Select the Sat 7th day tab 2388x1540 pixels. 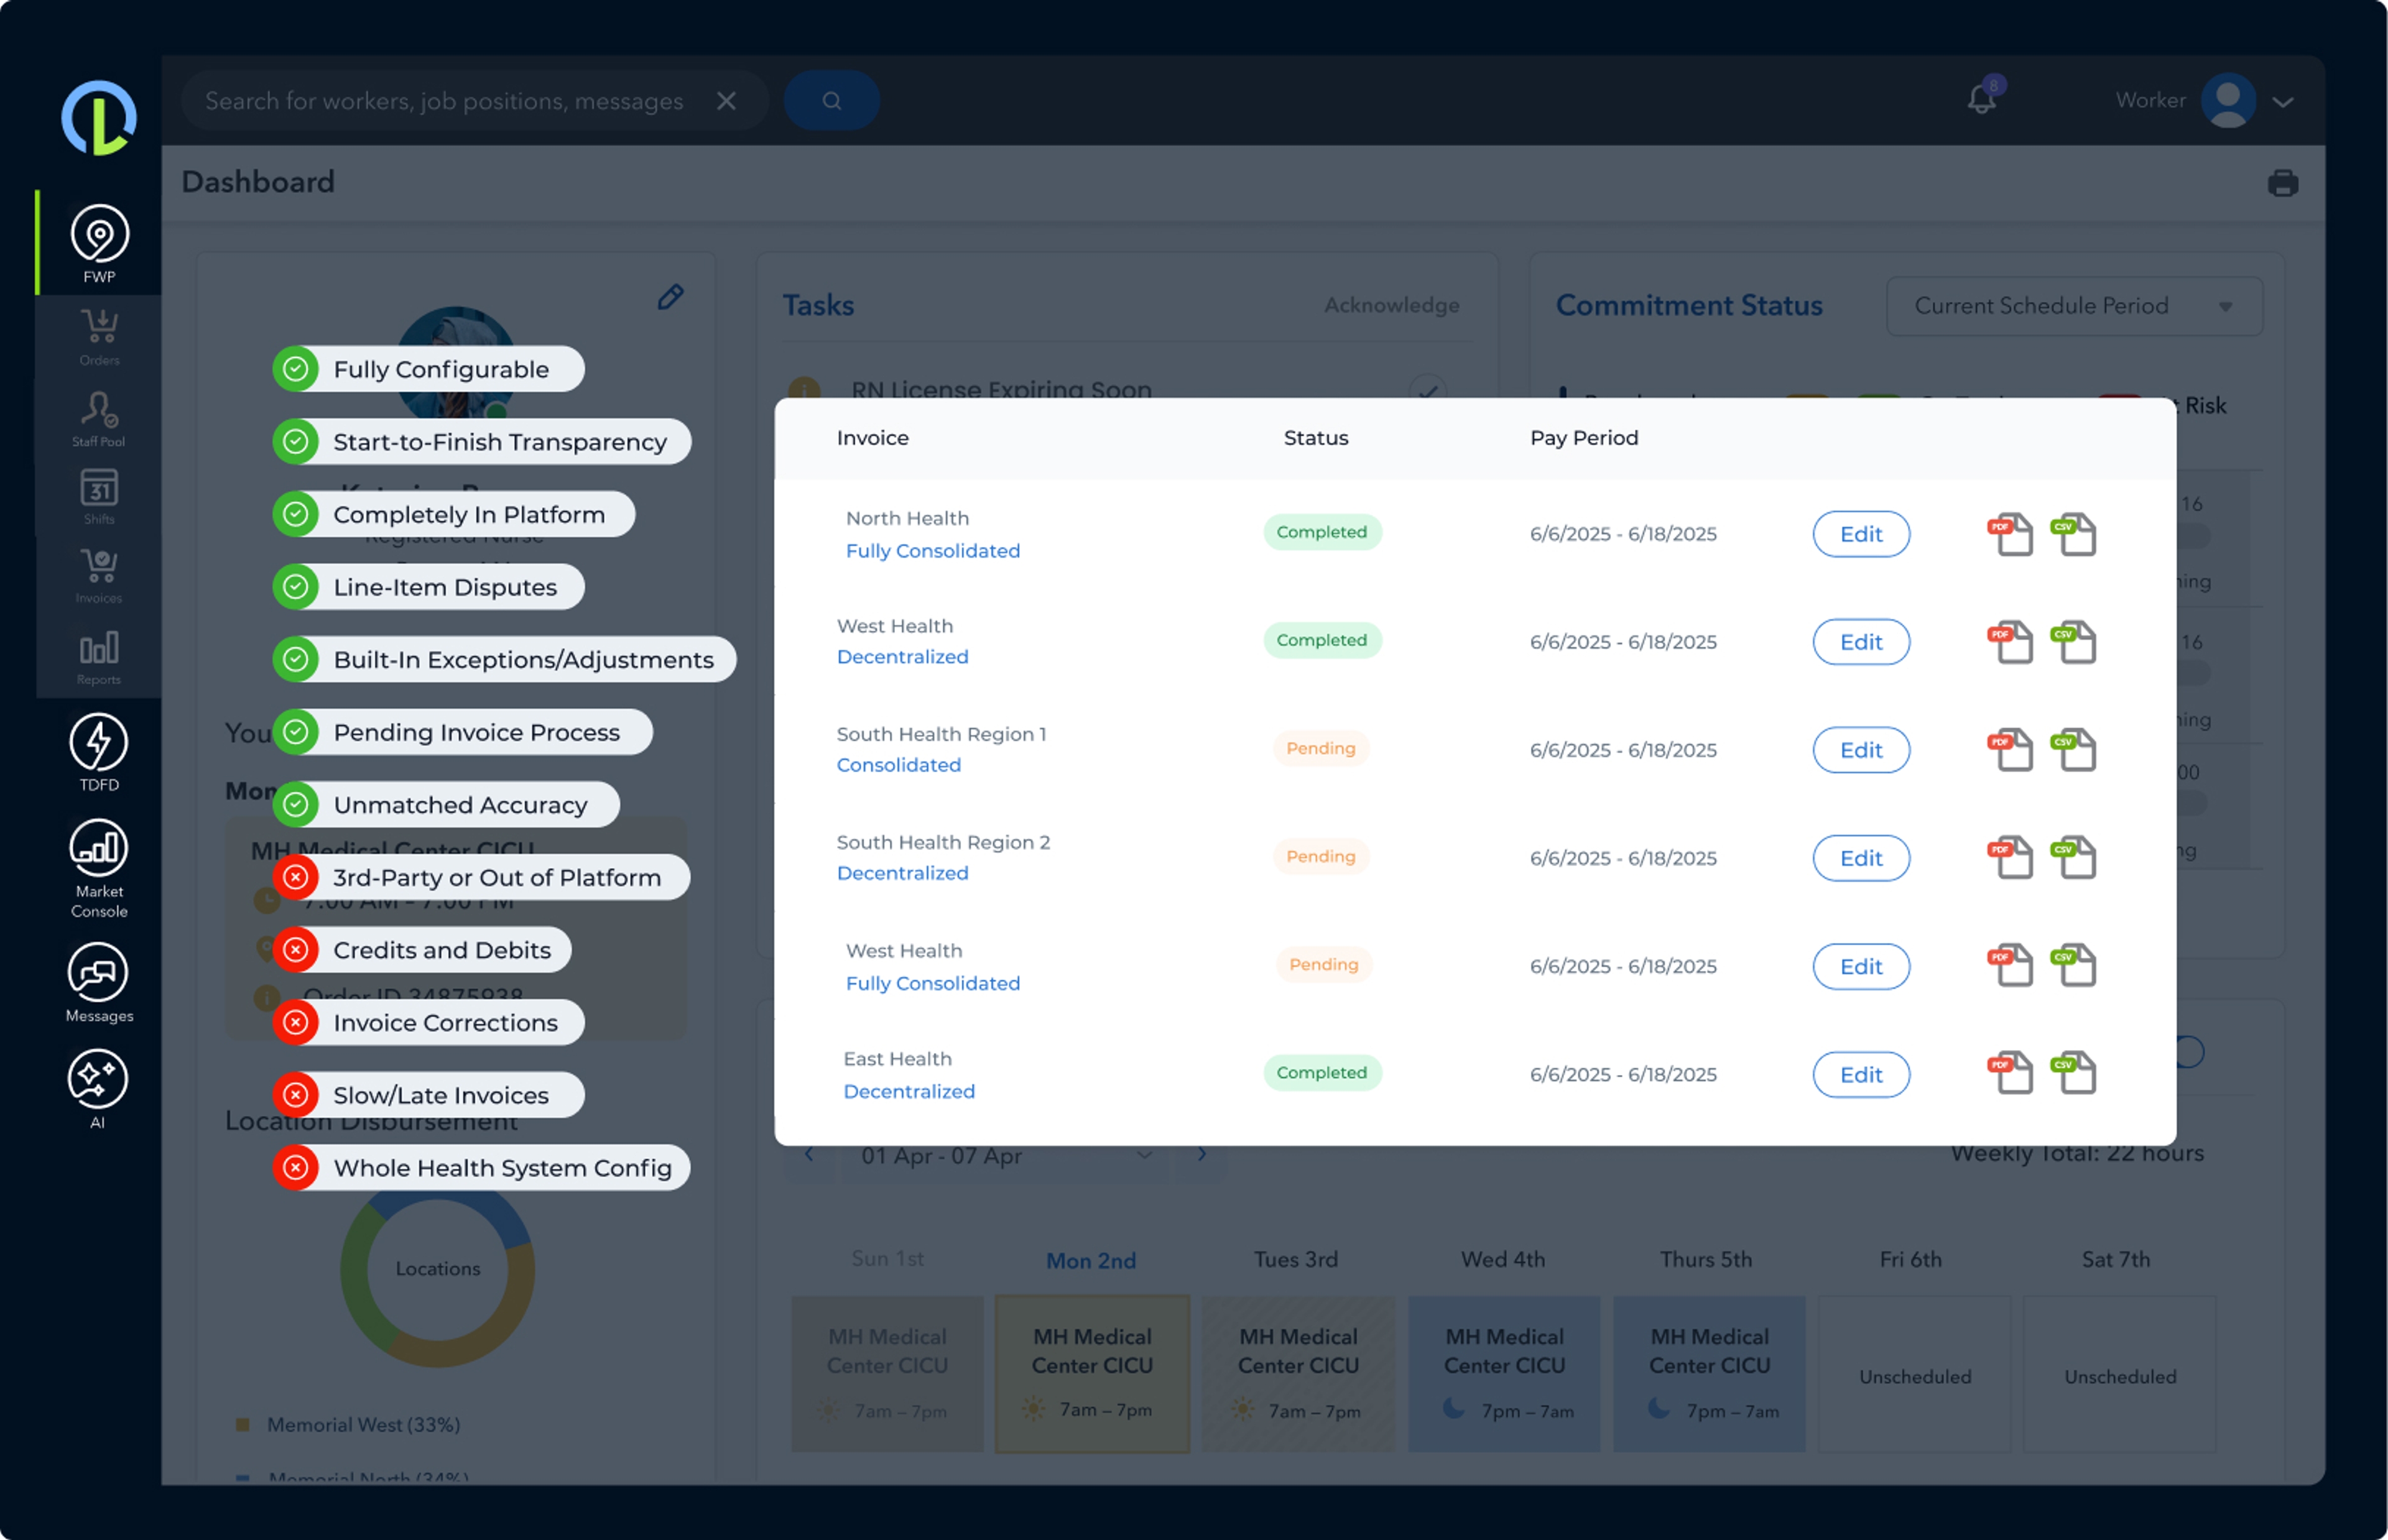click(x=2116, y=1260)
